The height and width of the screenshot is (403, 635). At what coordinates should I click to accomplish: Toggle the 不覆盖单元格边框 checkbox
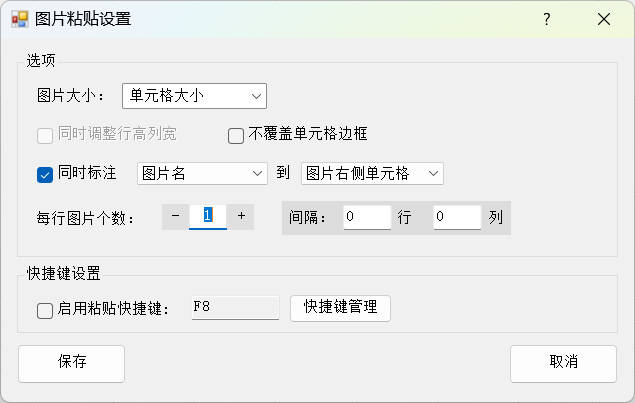[x=236, y=135]
